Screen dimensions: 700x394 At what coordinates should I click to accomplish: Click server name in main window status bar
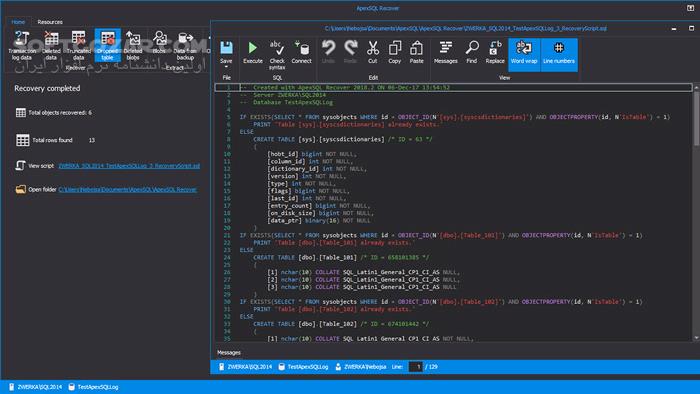pyautogui.click(x=35, y=387)
